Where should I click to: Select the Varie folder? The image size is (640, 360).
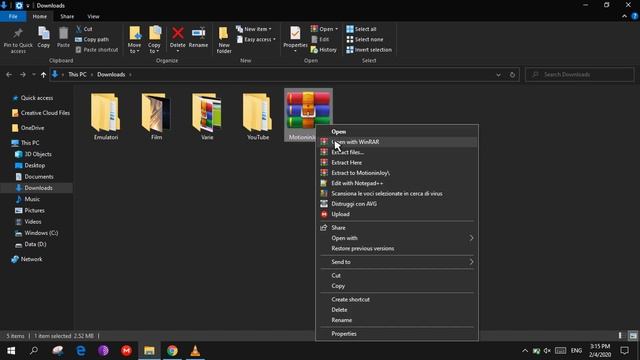click(207, 116)
